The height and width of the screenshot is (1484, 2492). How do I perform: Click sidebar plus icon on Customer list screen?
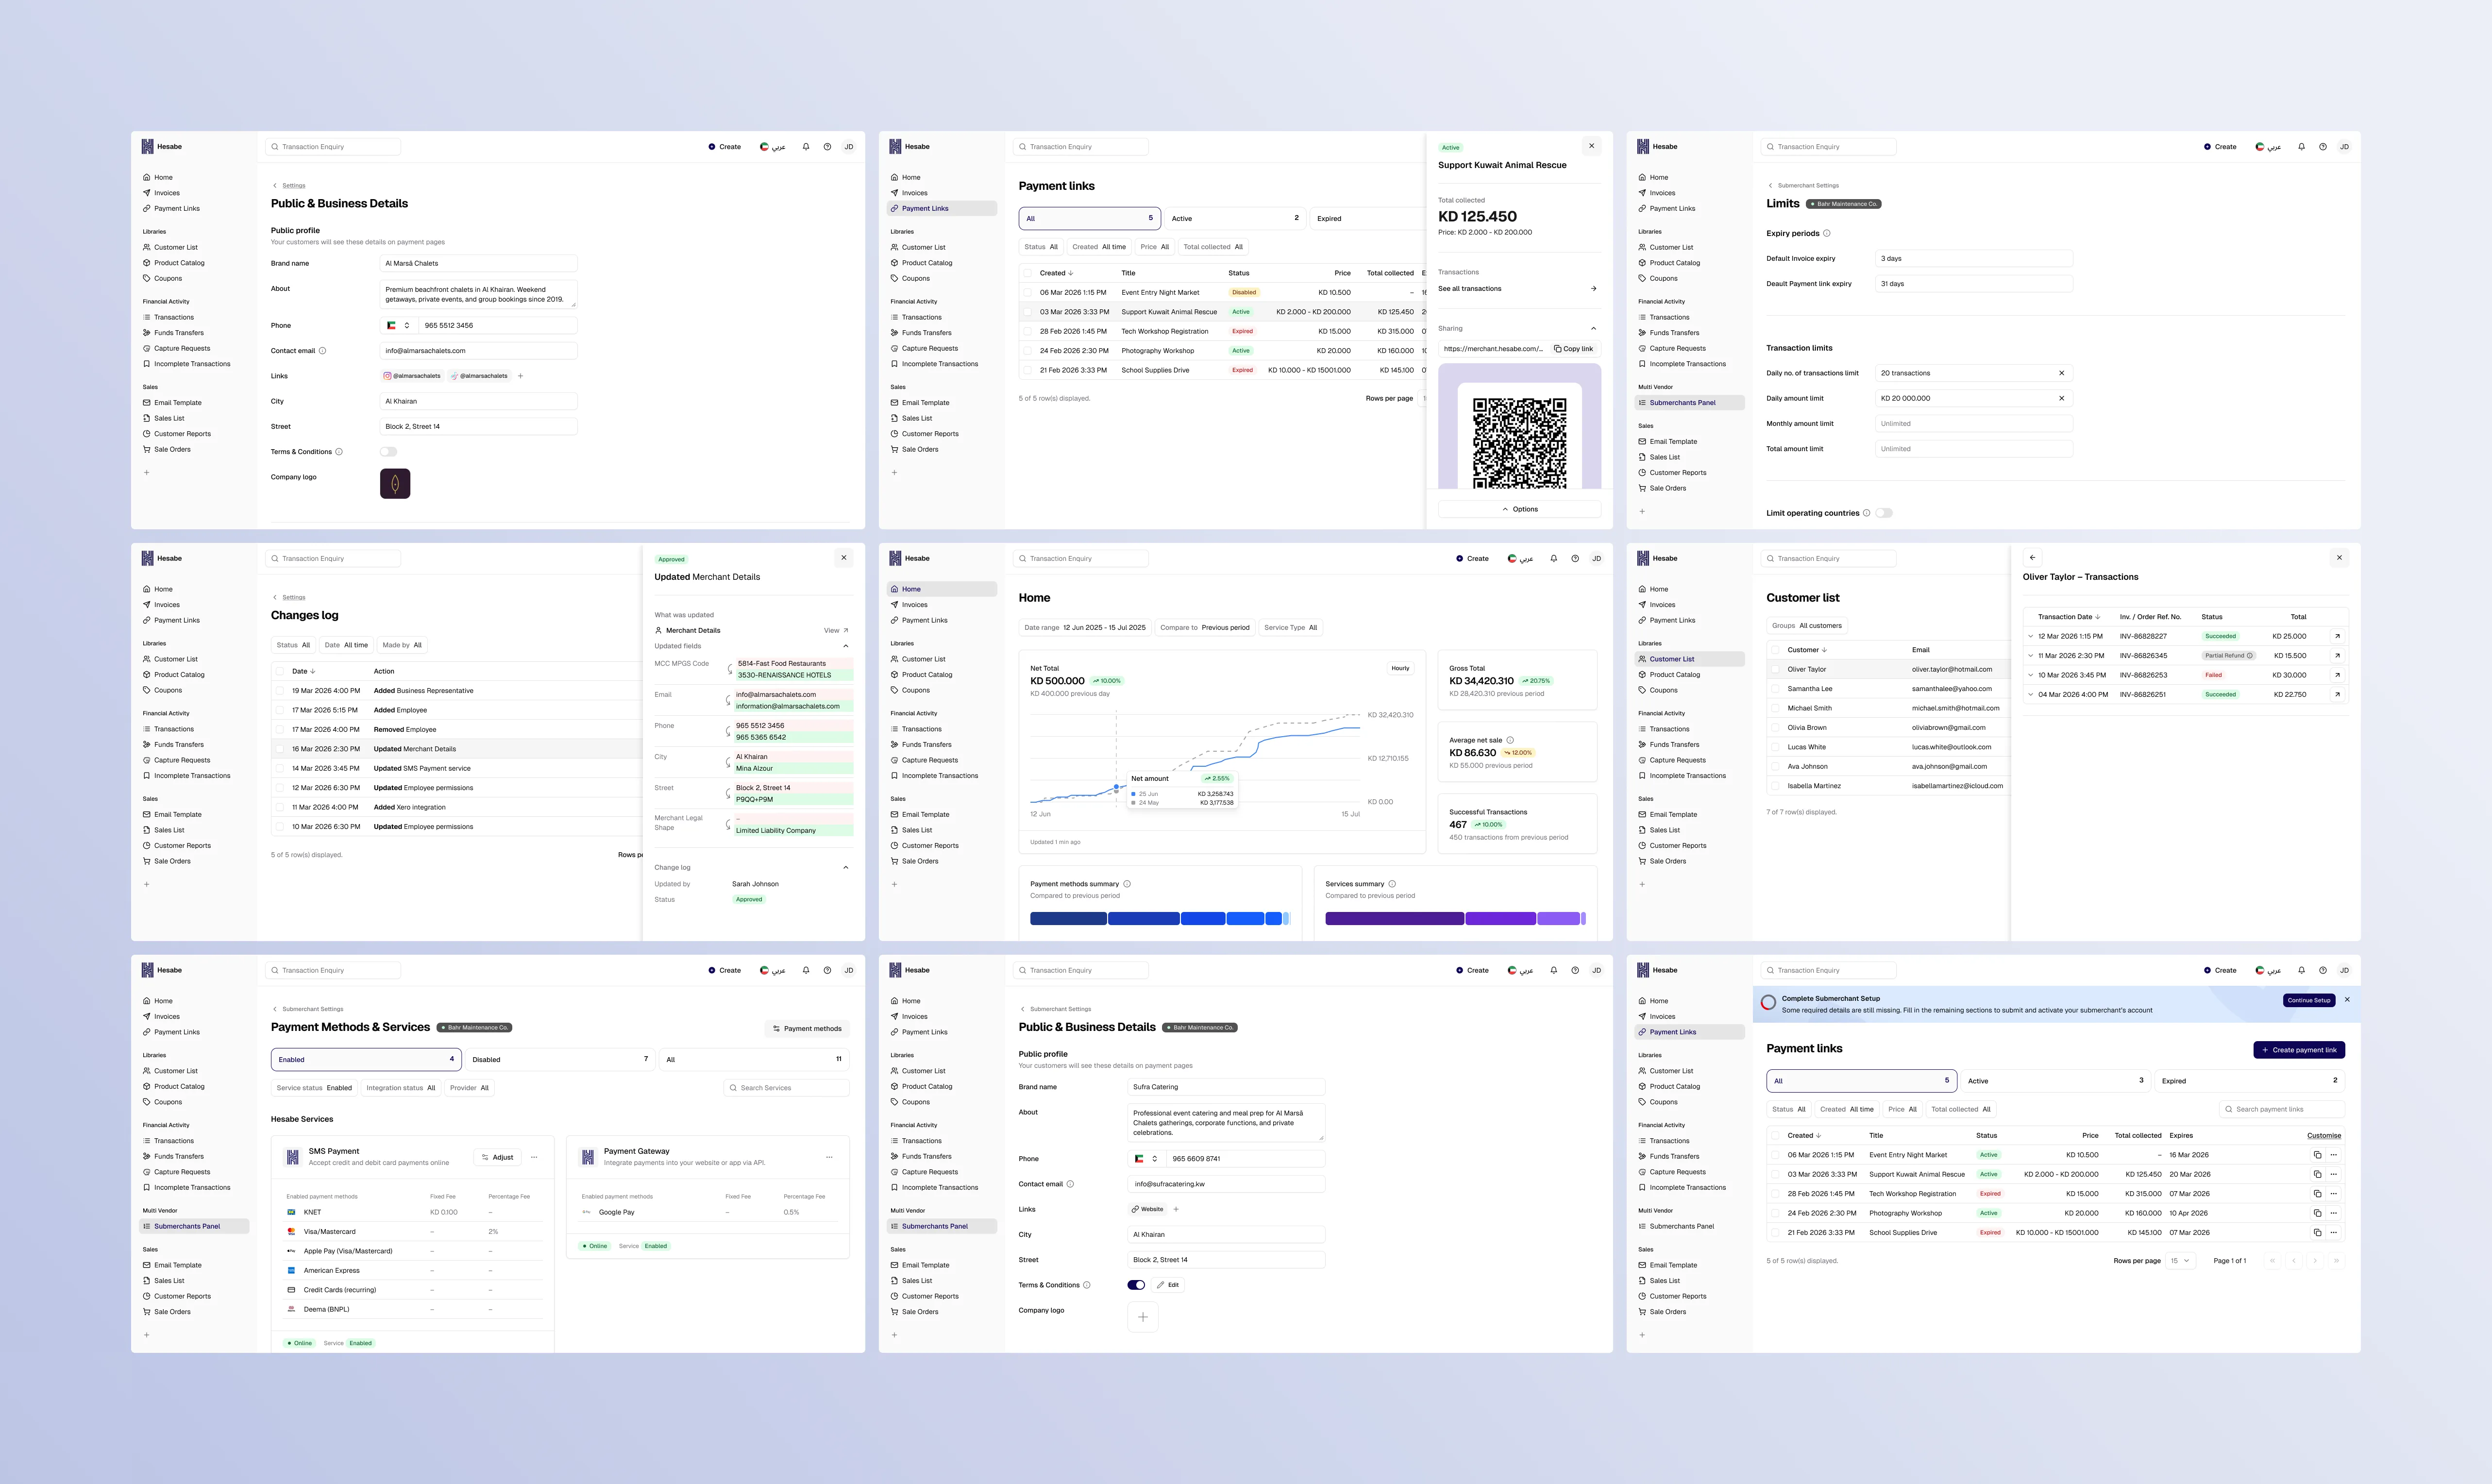1642,884
